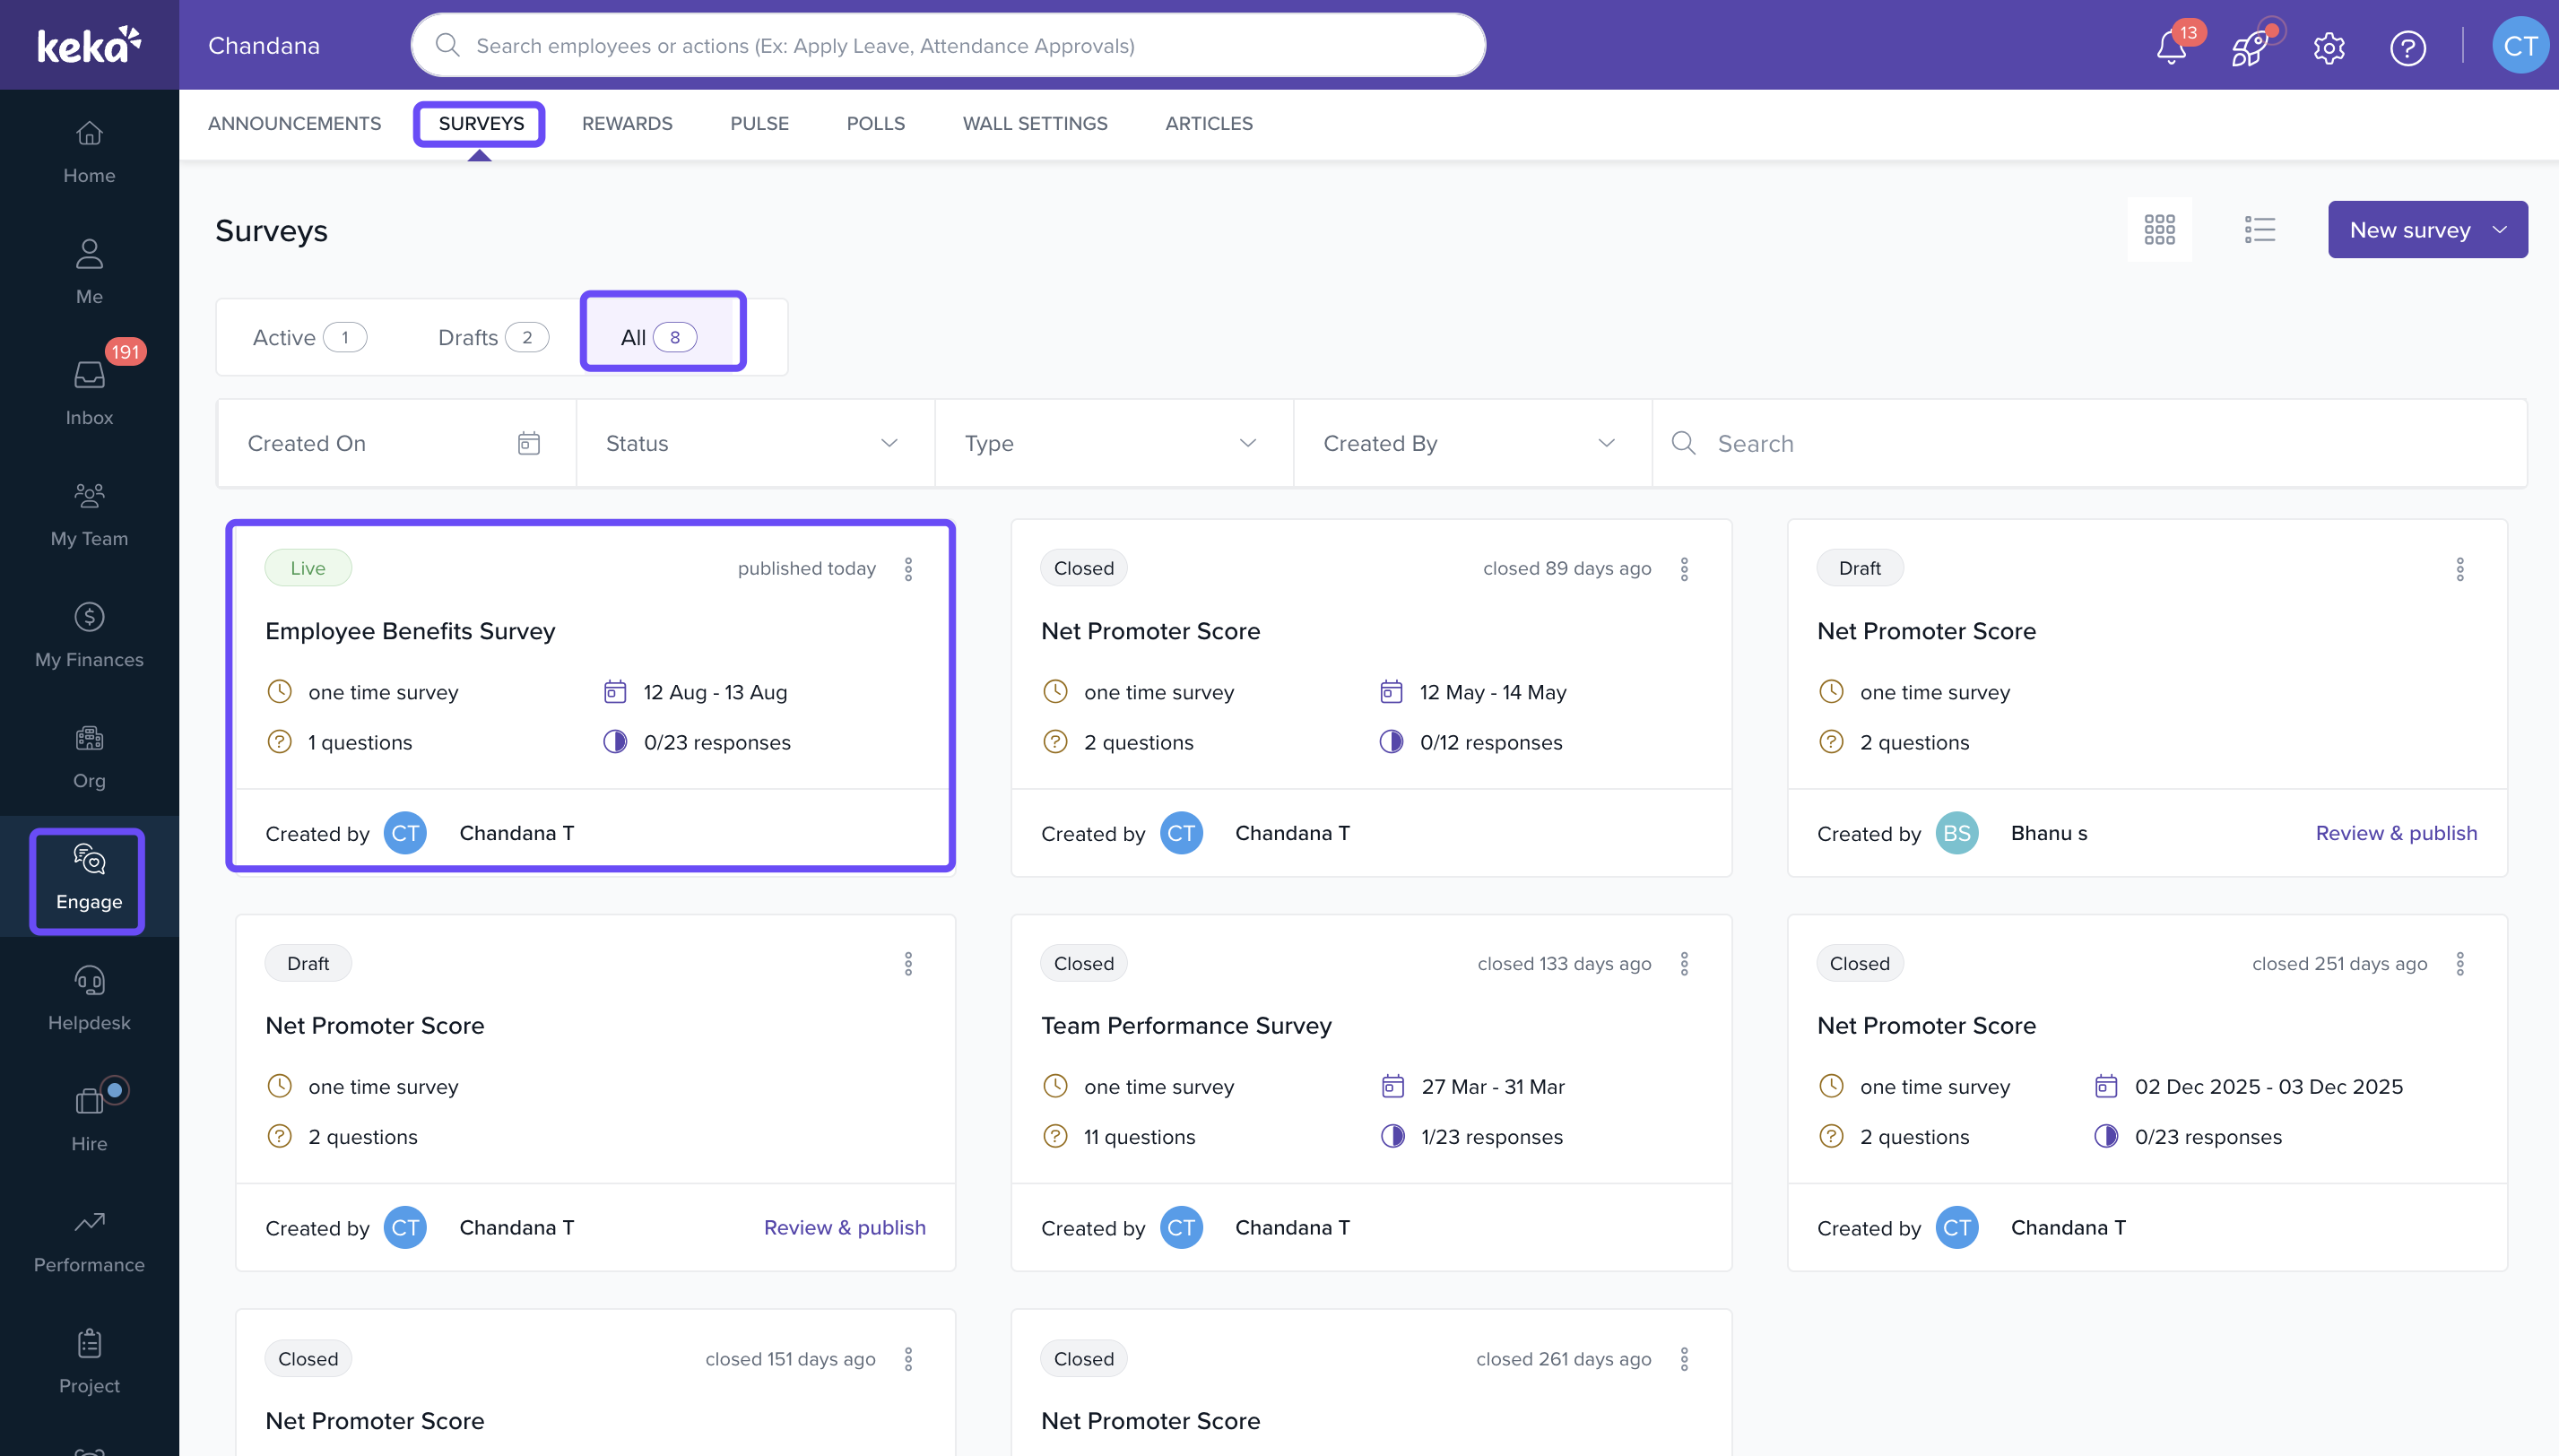2559x1456 pixels.
Task: Expand the Status filter dropdown
Action: (755, 443)
